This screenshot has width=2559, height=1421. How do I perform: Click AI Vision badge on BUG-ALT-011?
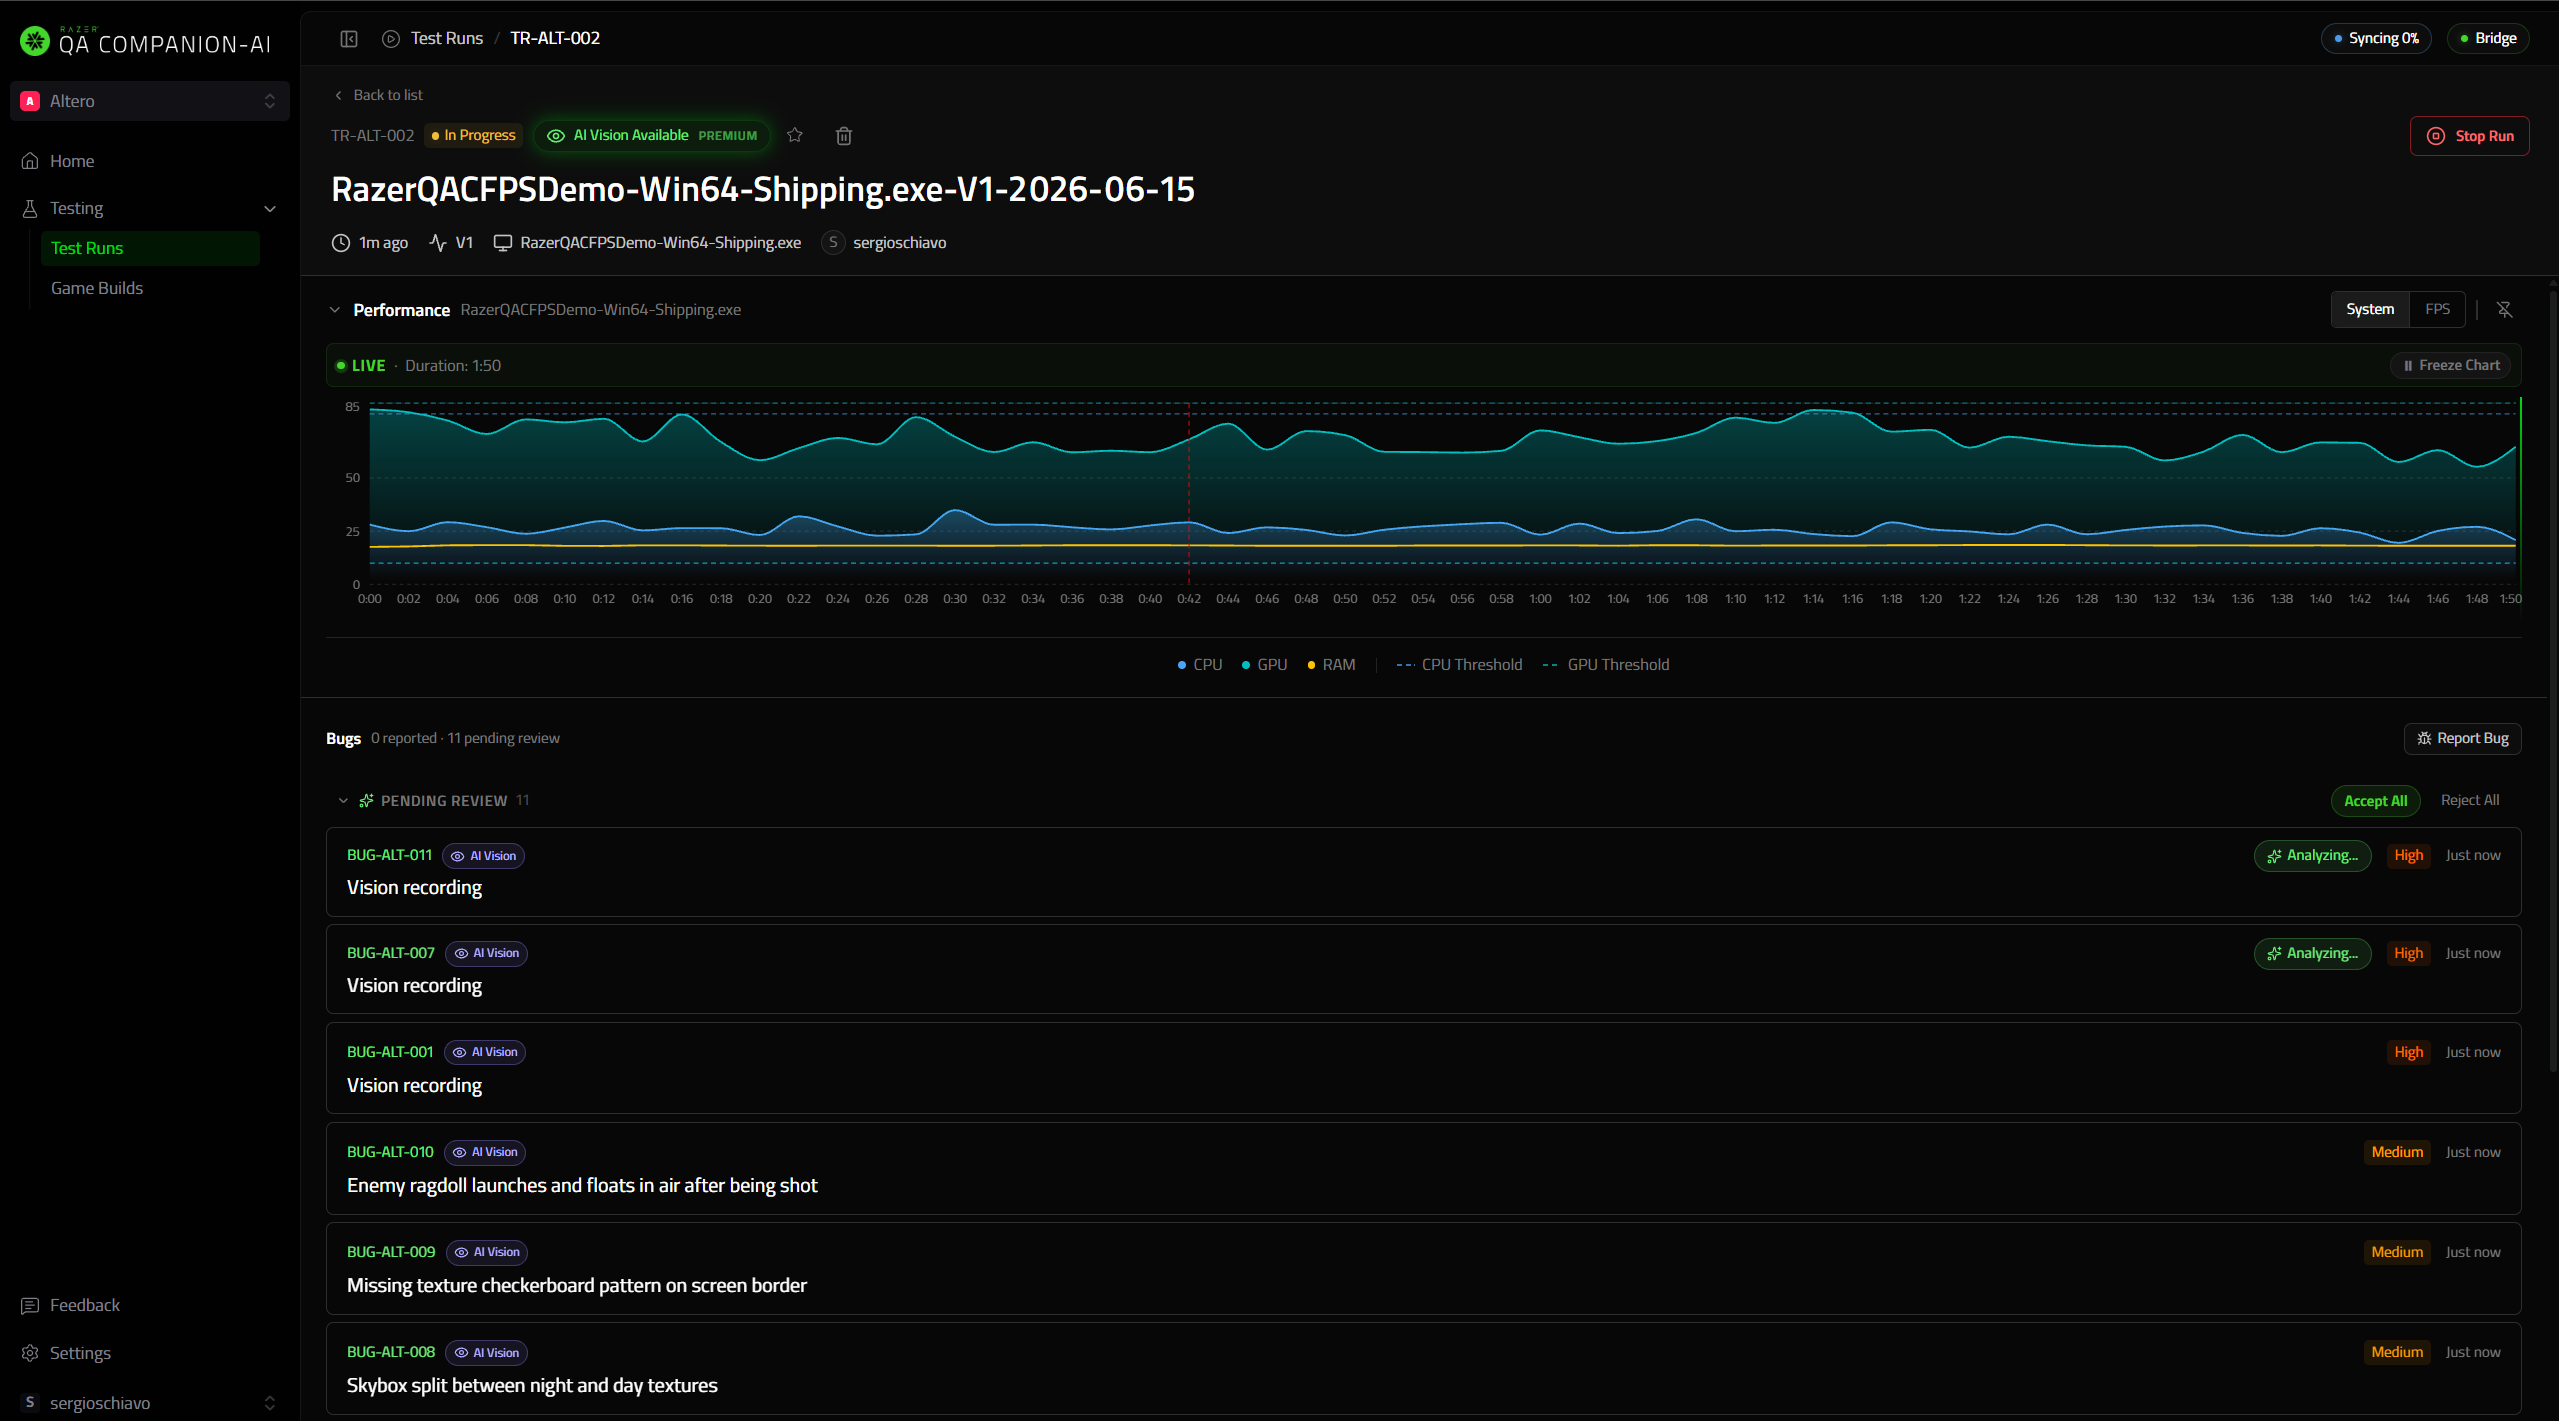[483, 856]
